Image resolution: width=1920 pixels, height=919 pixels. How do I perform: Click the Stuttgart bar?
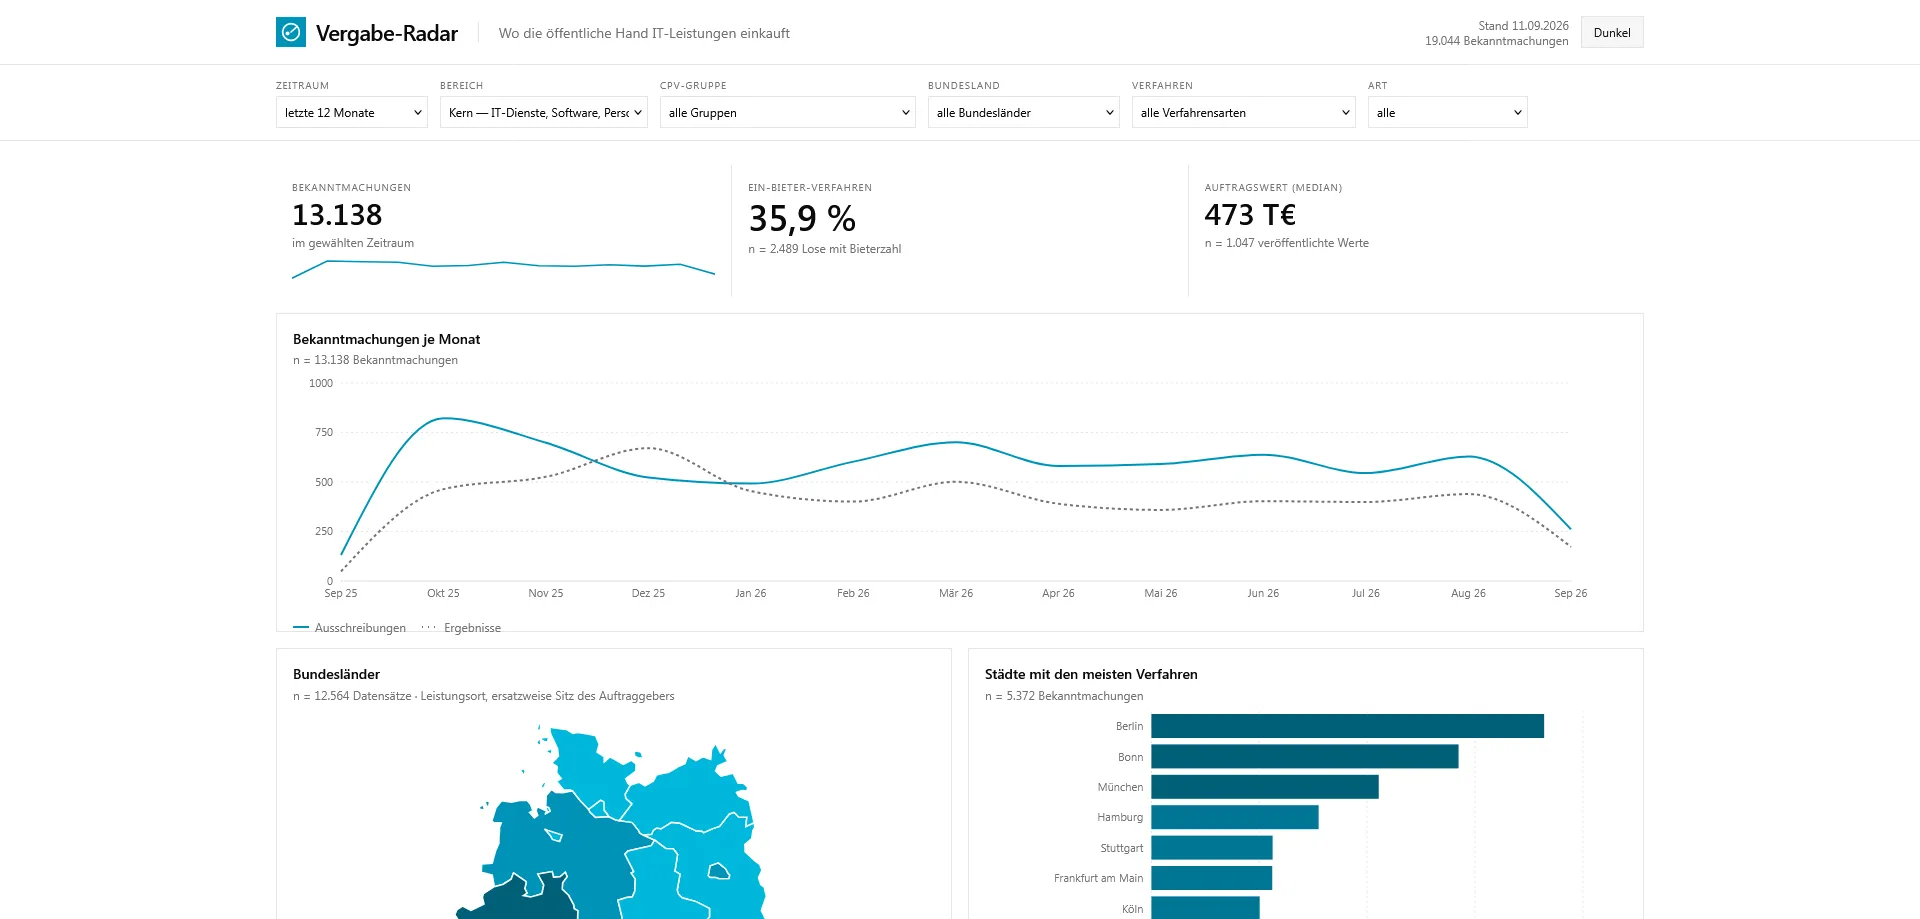tap(1212, 848)
